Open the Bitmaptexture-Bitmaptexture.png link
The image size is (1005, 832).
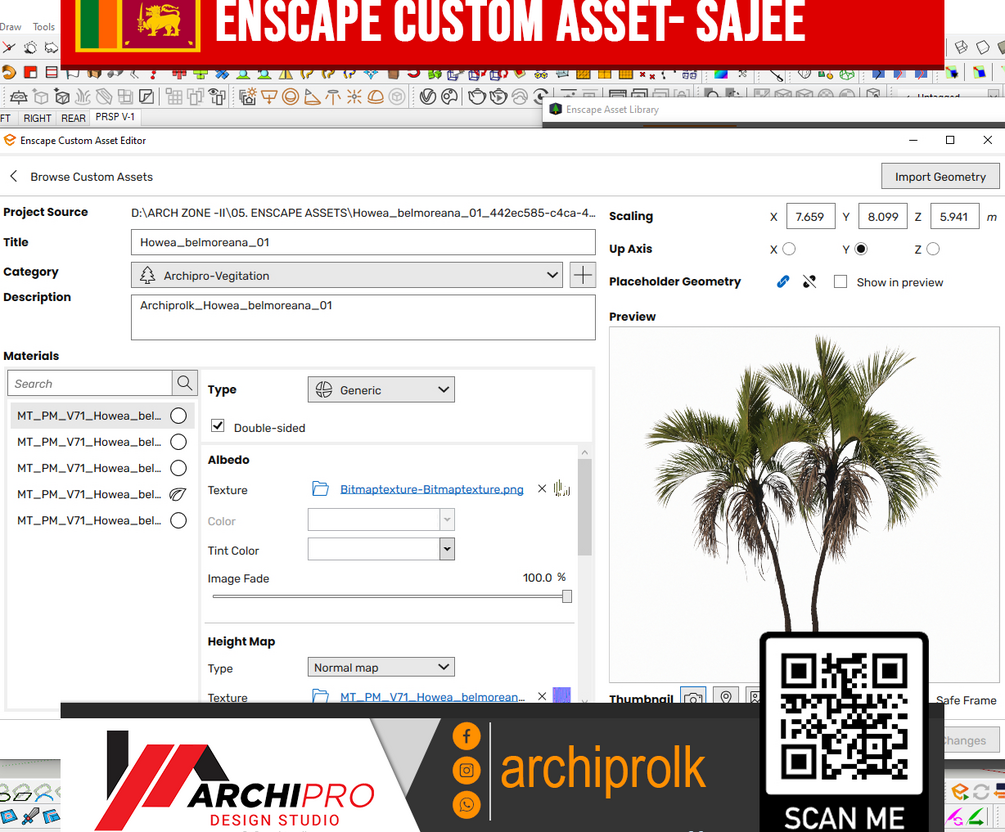[x=431, y=489]
